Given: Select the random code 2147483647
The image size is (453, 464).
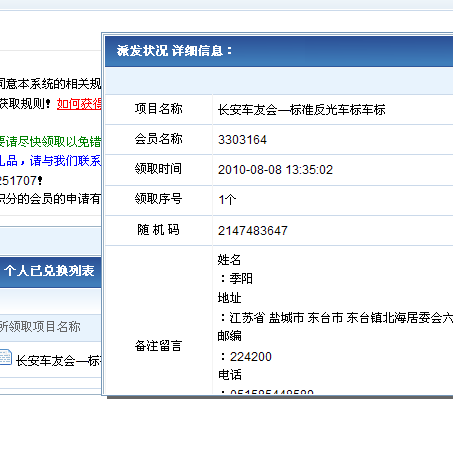Looking at the screenshot, I should 253,231.
